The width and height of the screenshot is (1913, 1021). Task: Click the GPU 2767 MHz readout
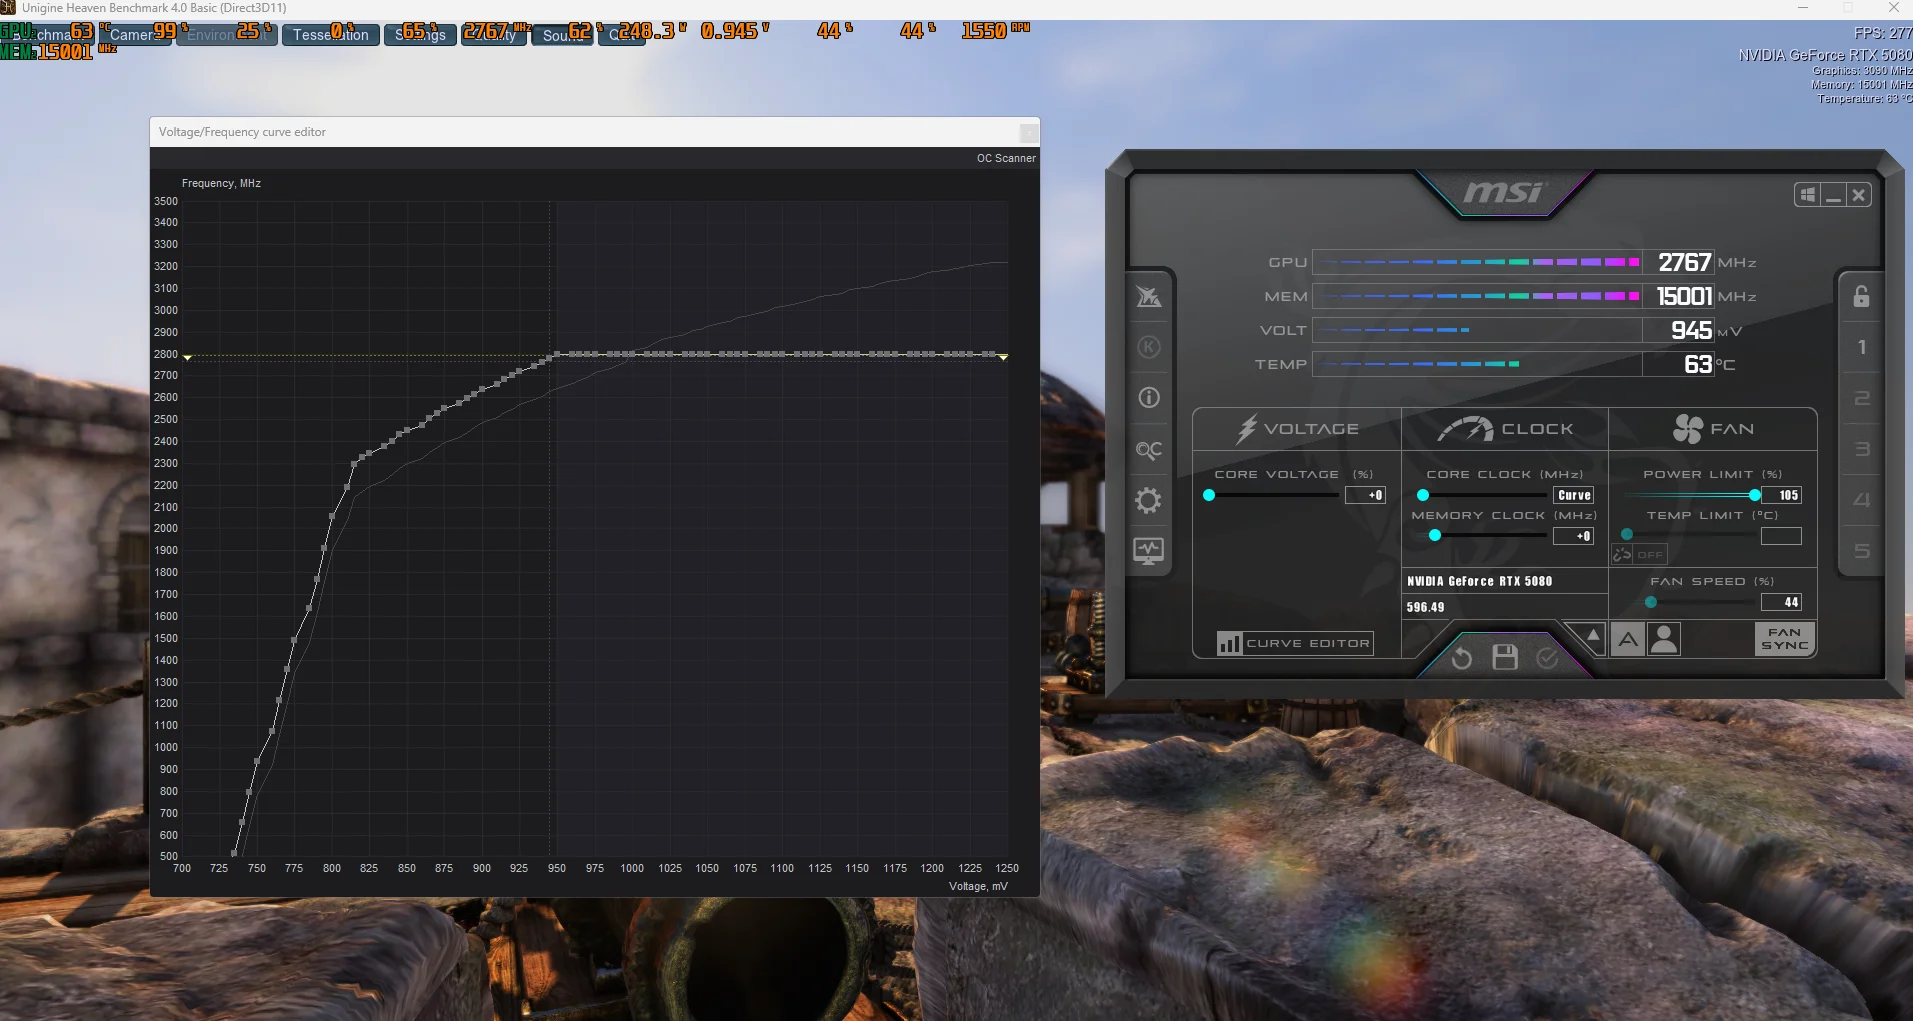[1684, 262]
